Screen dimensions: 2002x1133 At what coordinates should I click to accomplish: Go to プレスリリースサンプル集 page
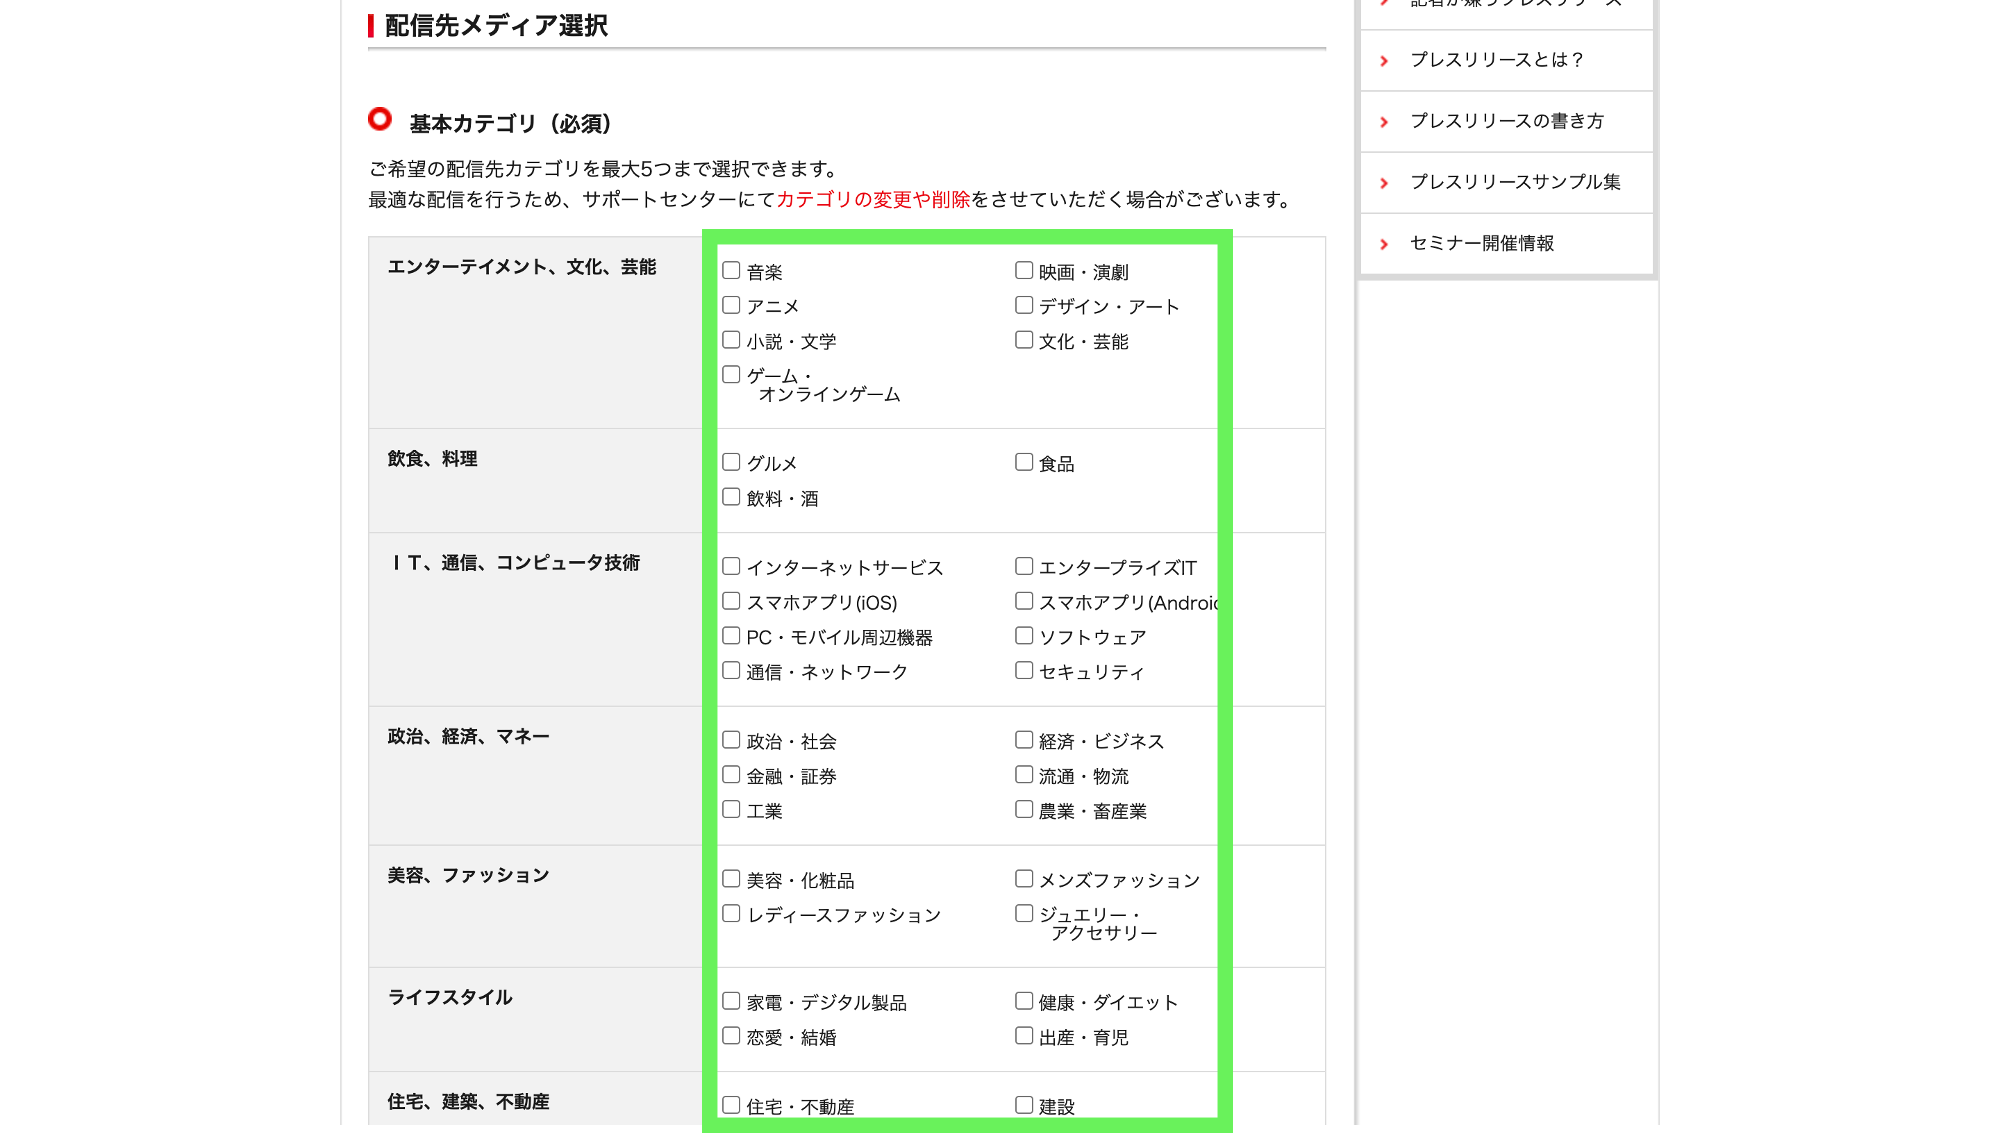(x=1514, y=182)
